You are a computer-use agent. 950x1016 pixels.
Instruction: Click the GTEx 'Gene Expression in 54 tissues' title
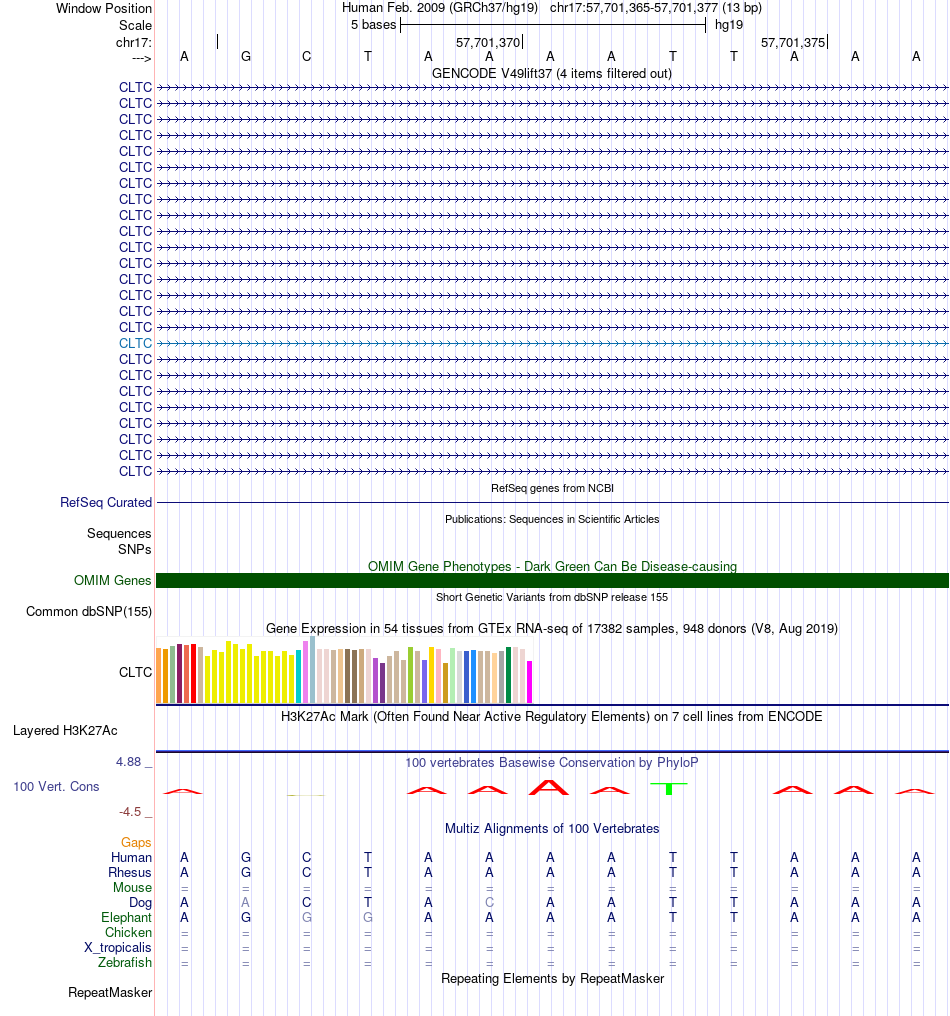tap(552, 629)
